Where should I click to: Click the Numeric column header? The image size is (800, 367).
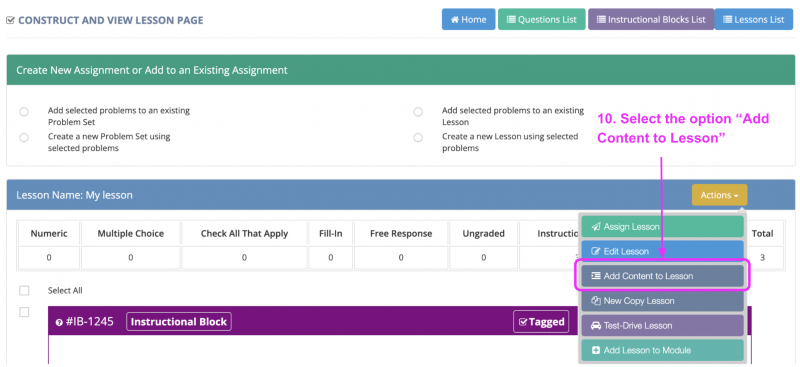[49, 234]
